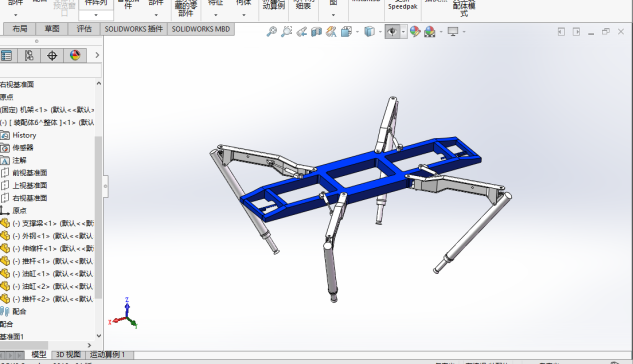The image size is (633, 364).
Task: Click the View Settings monitor icon
Action: [x=453, y=31]
